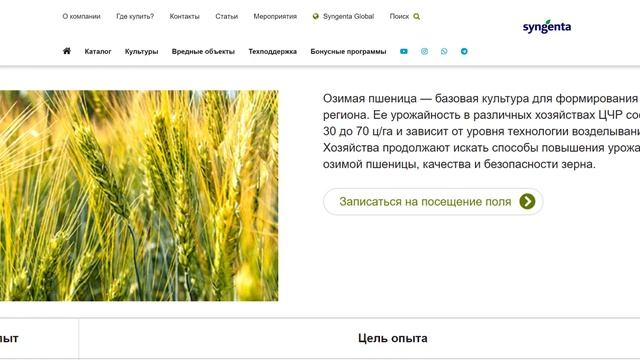Screen dimensions: 640x360
Task: Visit the Syngenta Global site link
Action: click(343, 16)
